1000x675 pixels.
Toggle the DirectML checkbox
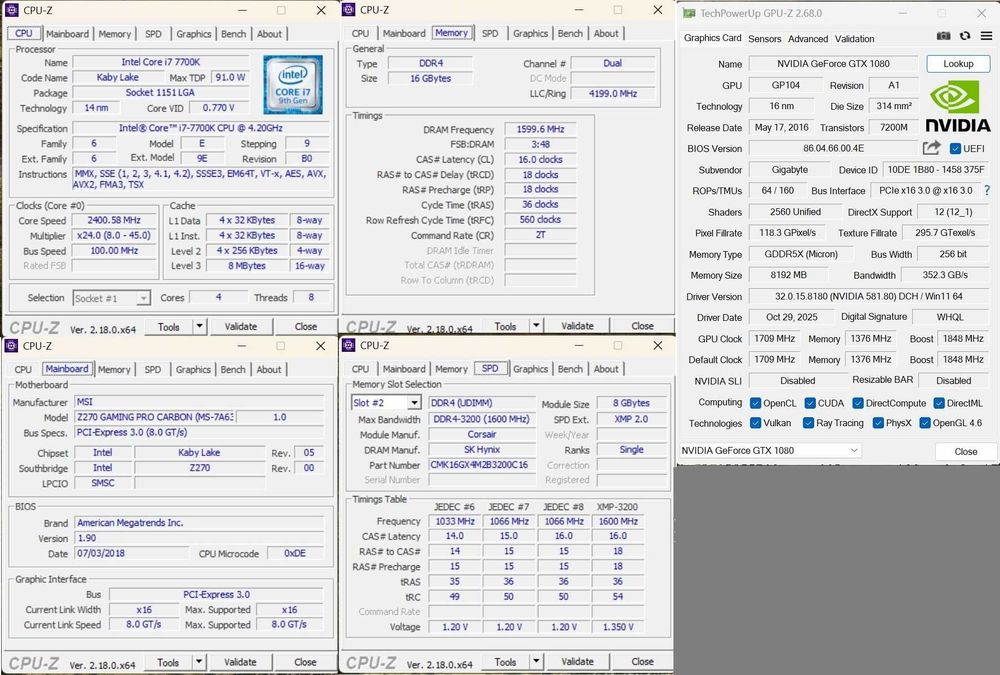click(939, 403)
